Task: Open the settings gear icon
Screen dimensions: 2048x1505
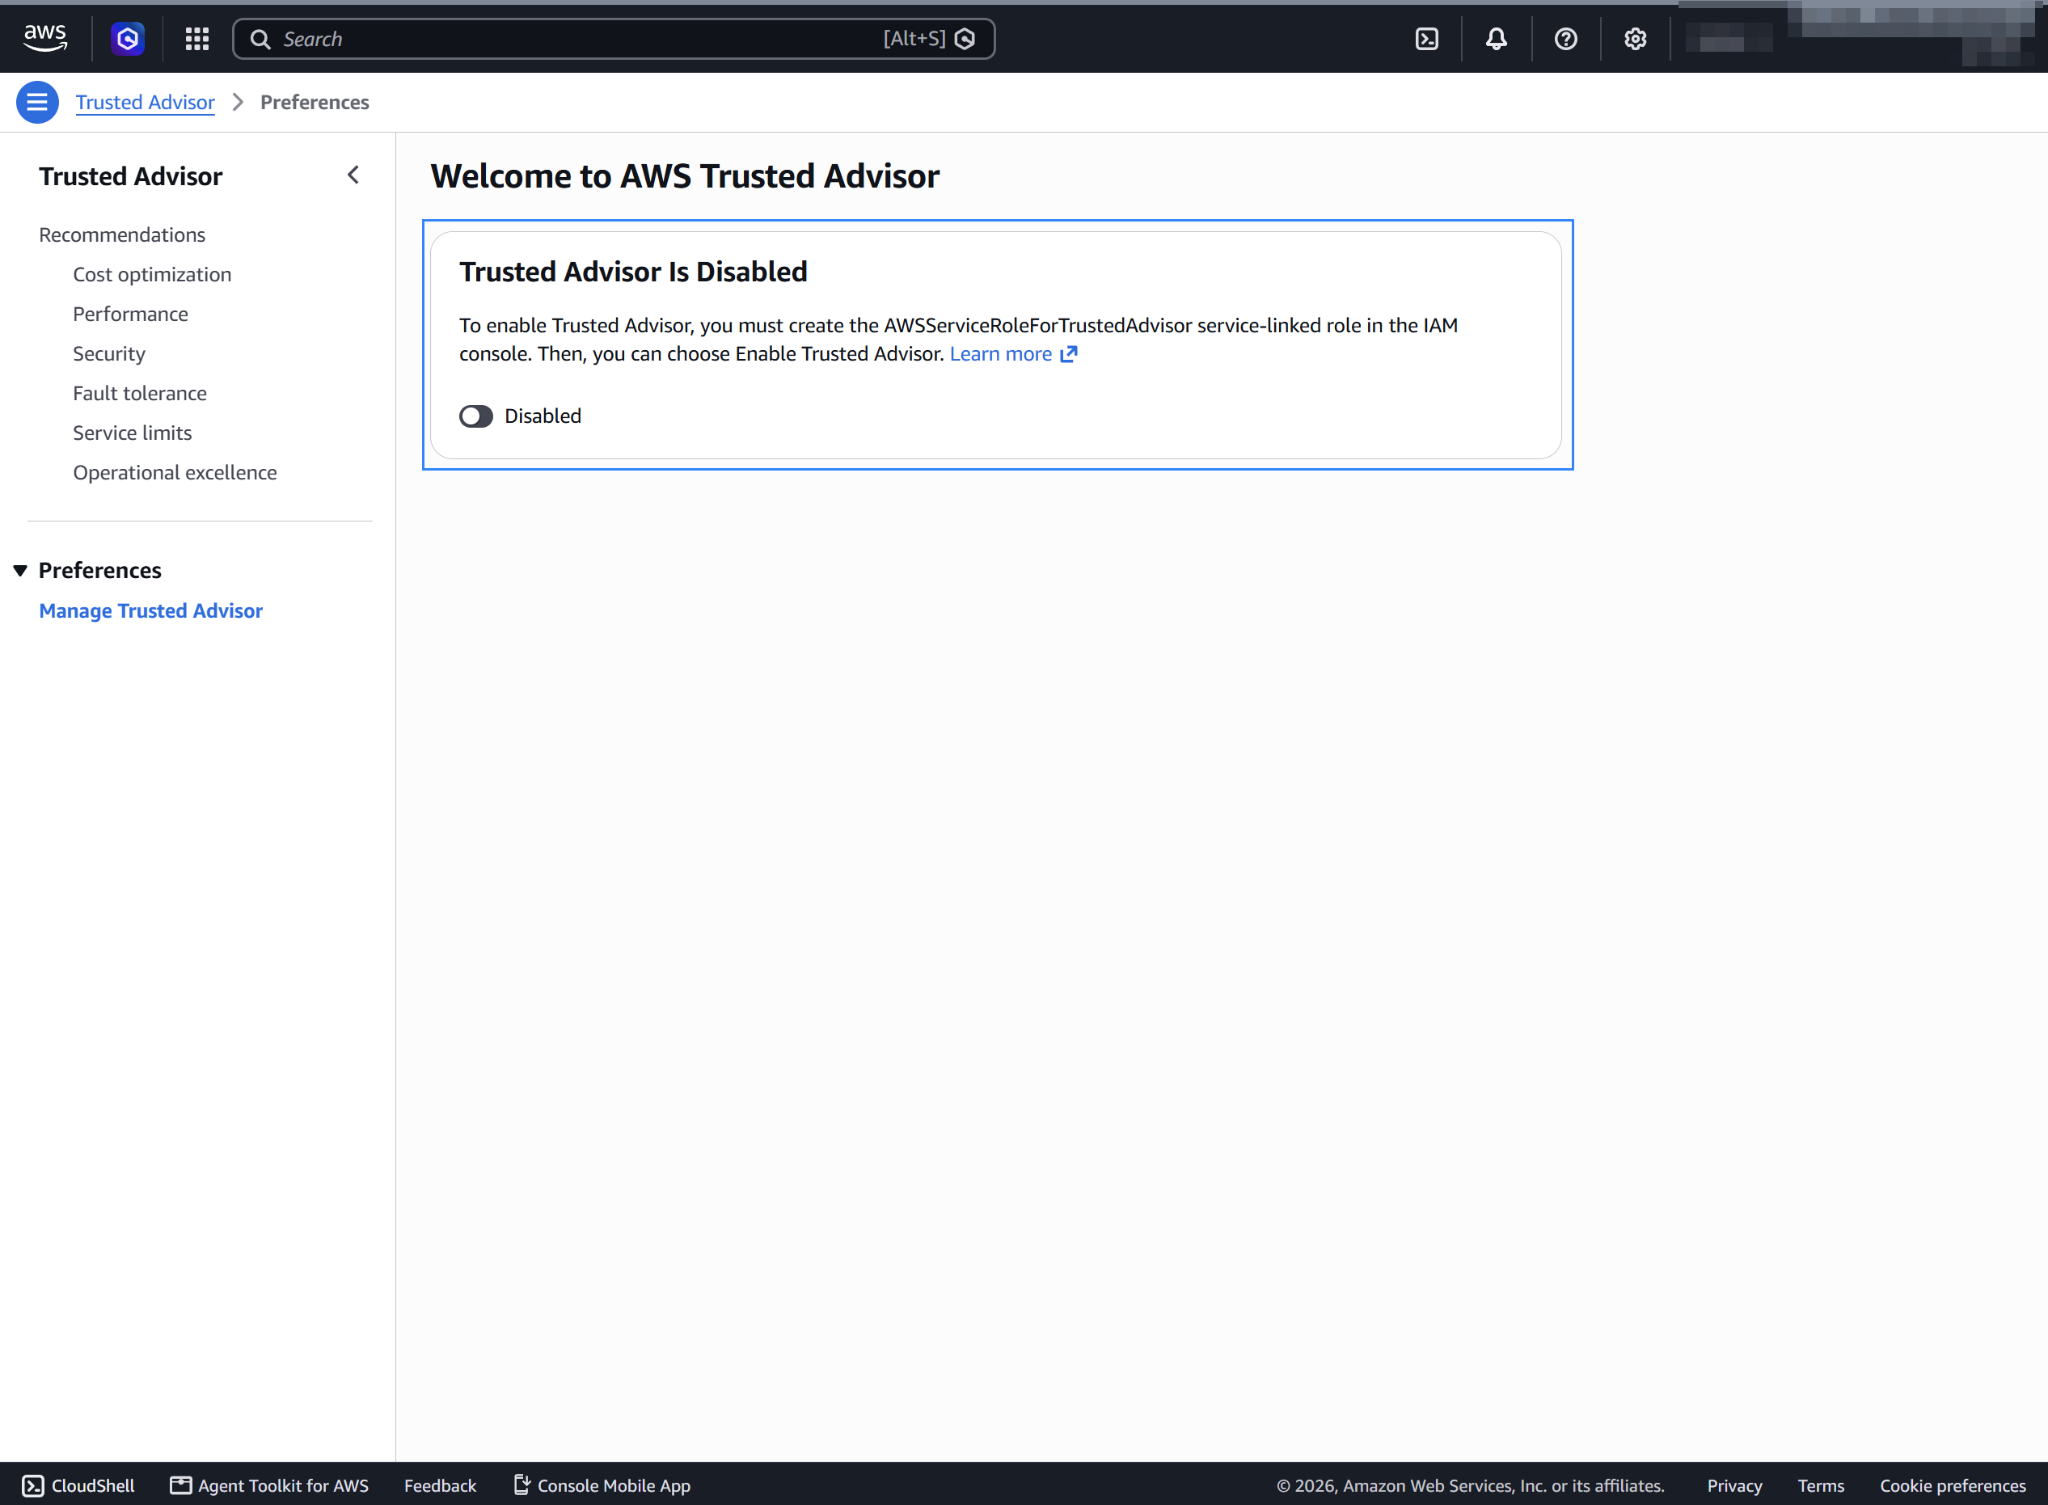Action: tap(1635, 39)
